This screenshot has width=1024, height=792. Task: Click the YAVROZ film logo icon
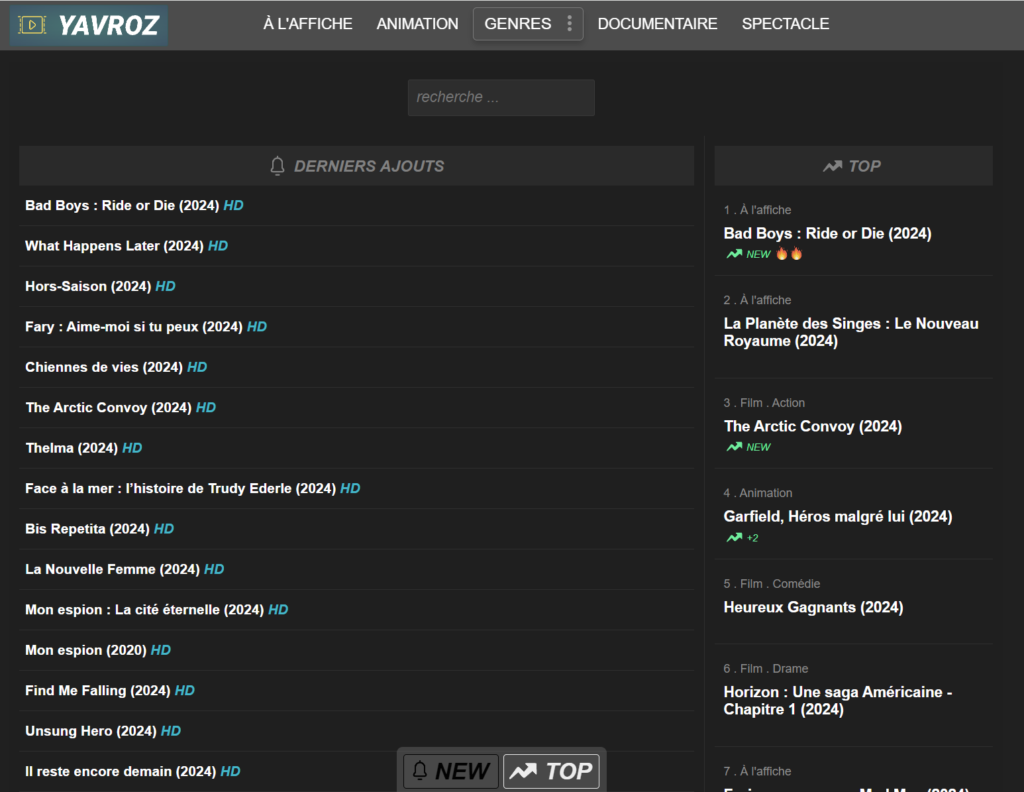(32, 25)
